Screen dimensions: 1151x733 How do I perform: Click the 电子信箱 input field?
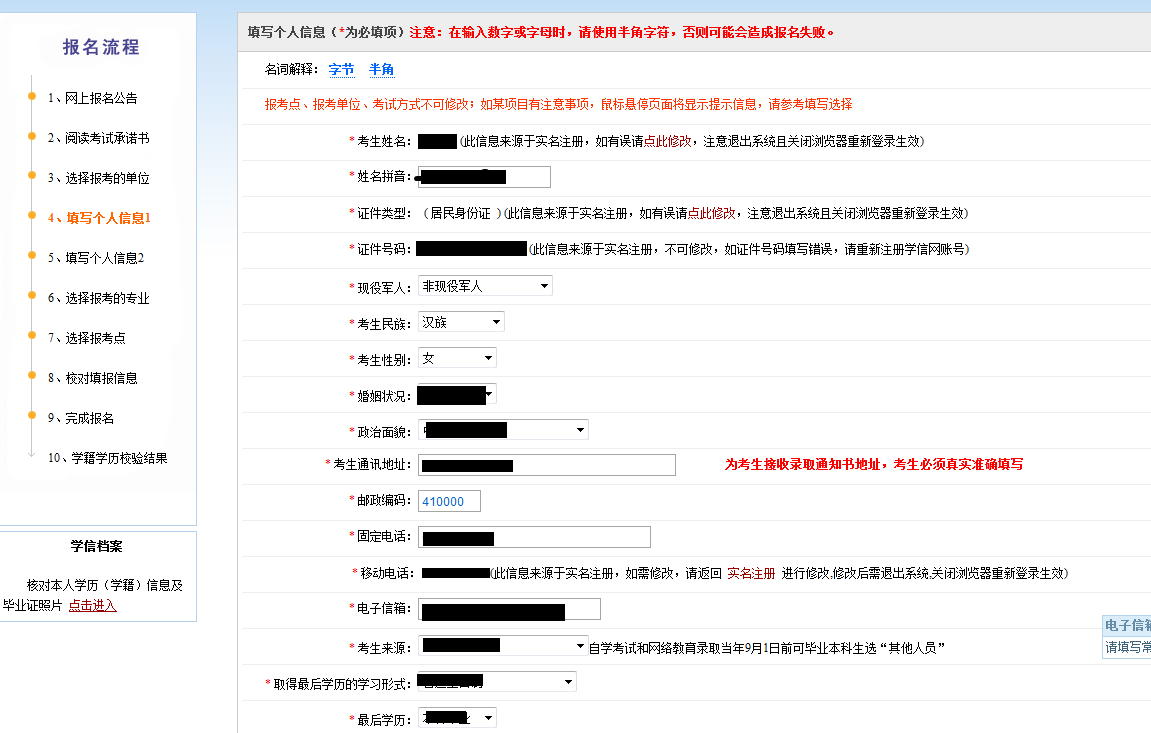pyautogui.click(x=509, y=610)
